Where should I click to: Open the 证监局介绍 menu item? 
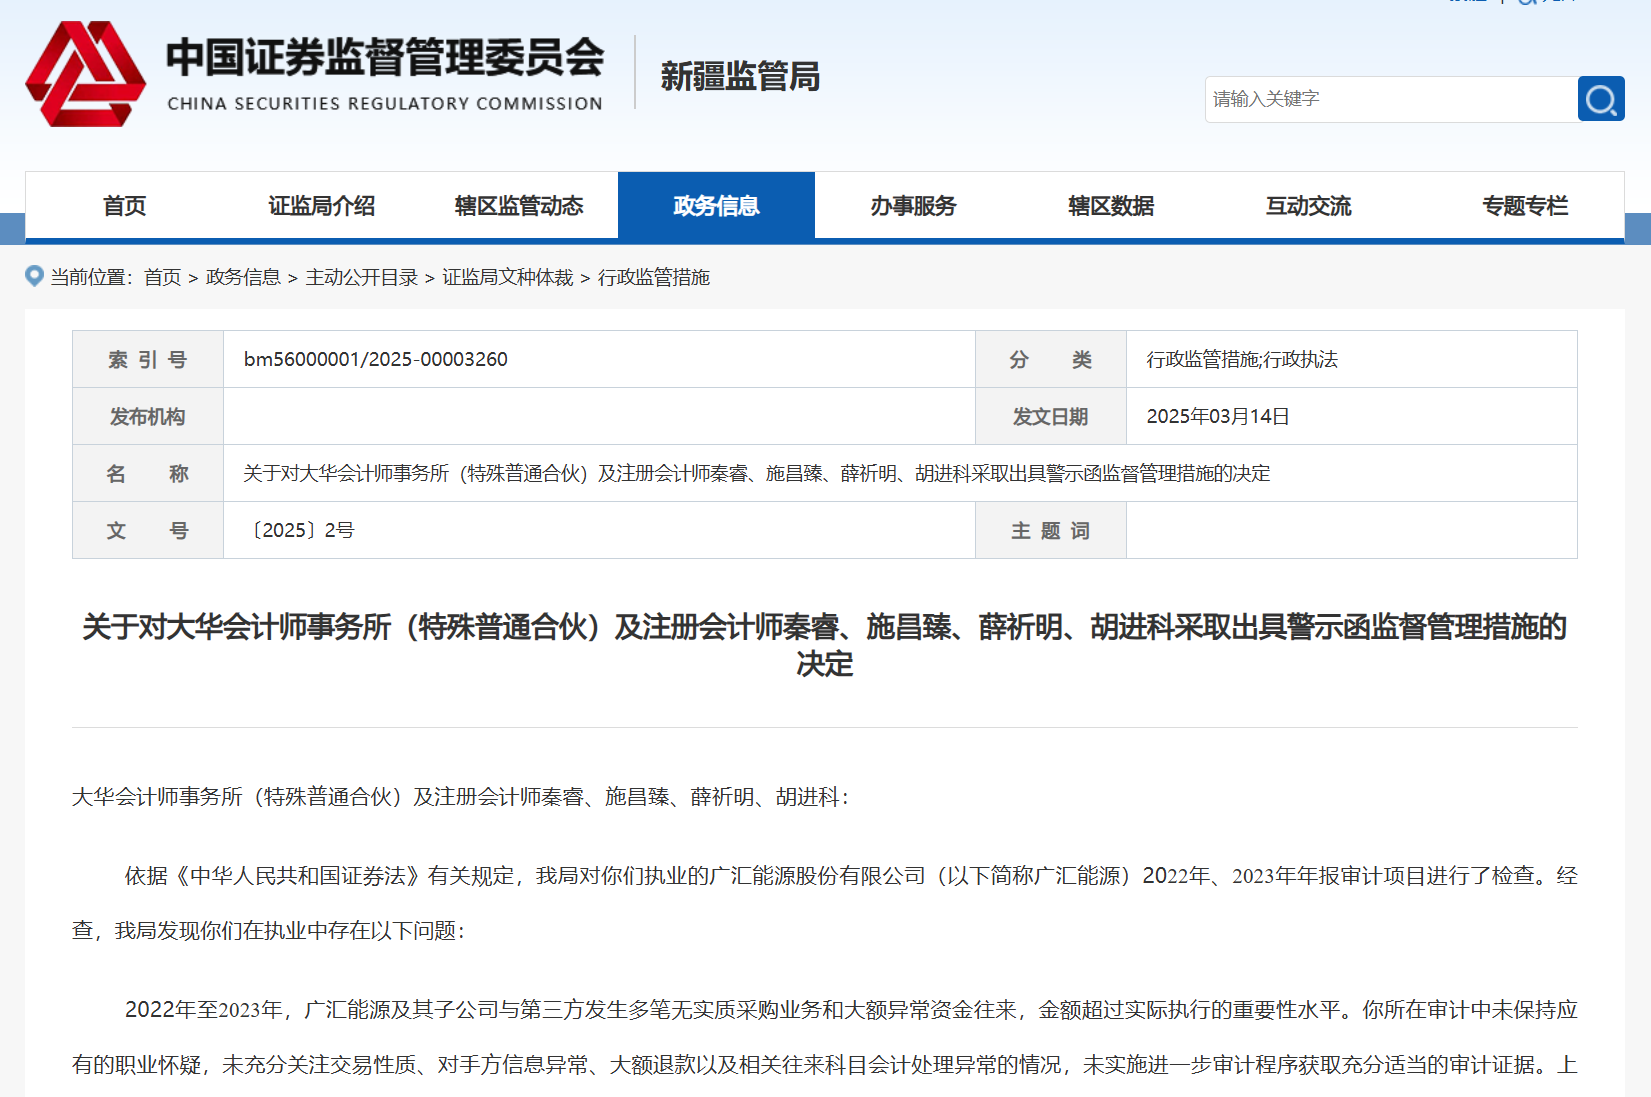(x=321, y=206)
